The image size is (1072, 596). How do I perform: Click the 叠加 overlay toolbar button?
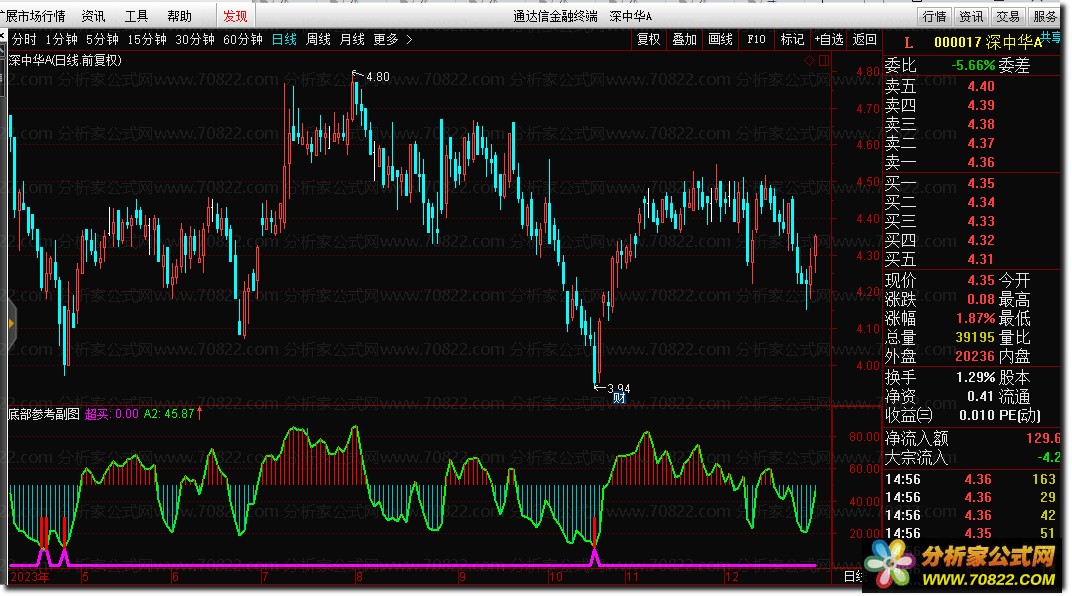(684, 40)
